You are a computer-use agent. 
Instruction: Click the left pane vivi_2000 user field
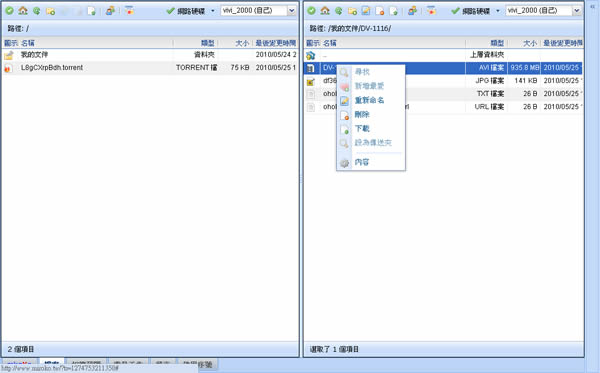(x=254, y=11)
